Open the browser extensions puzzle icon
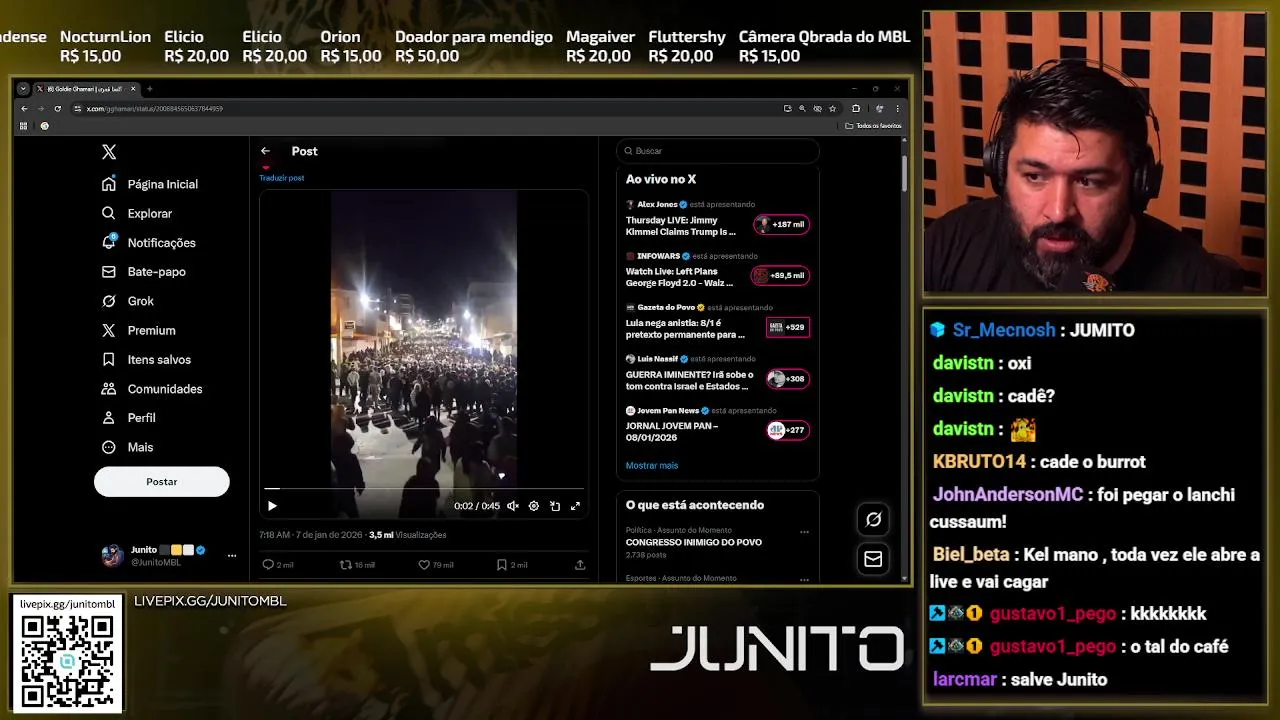 coord(855,108)
